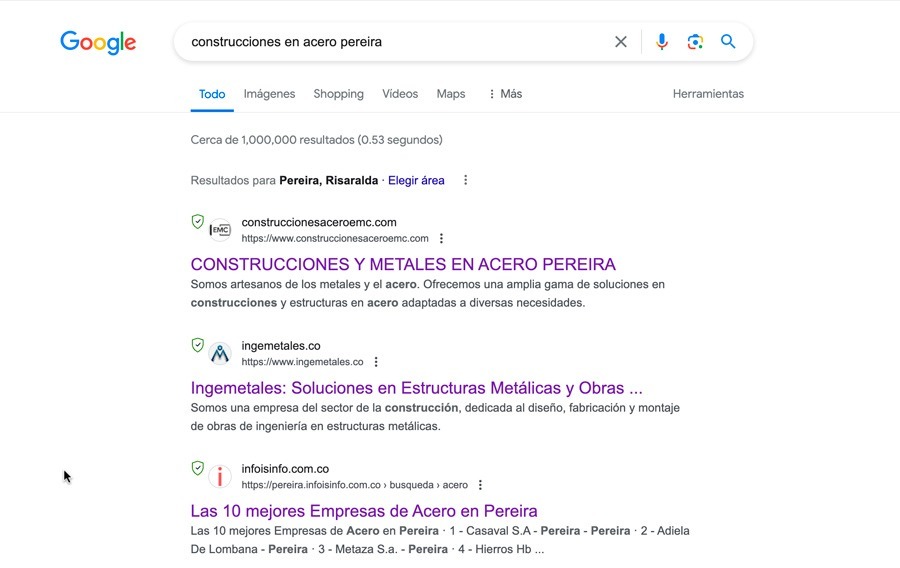Switch to the Imágenes tab
Image resolution: width=900 pixels, height=568 pixels.
(269, 94)
